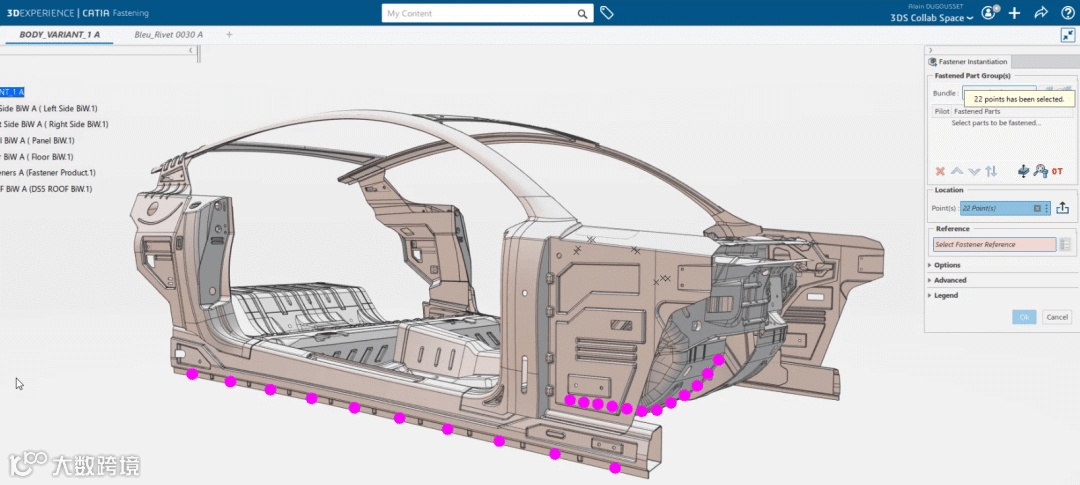
Task: Collapse the side panel with top chevron
Action: (931, 50)
